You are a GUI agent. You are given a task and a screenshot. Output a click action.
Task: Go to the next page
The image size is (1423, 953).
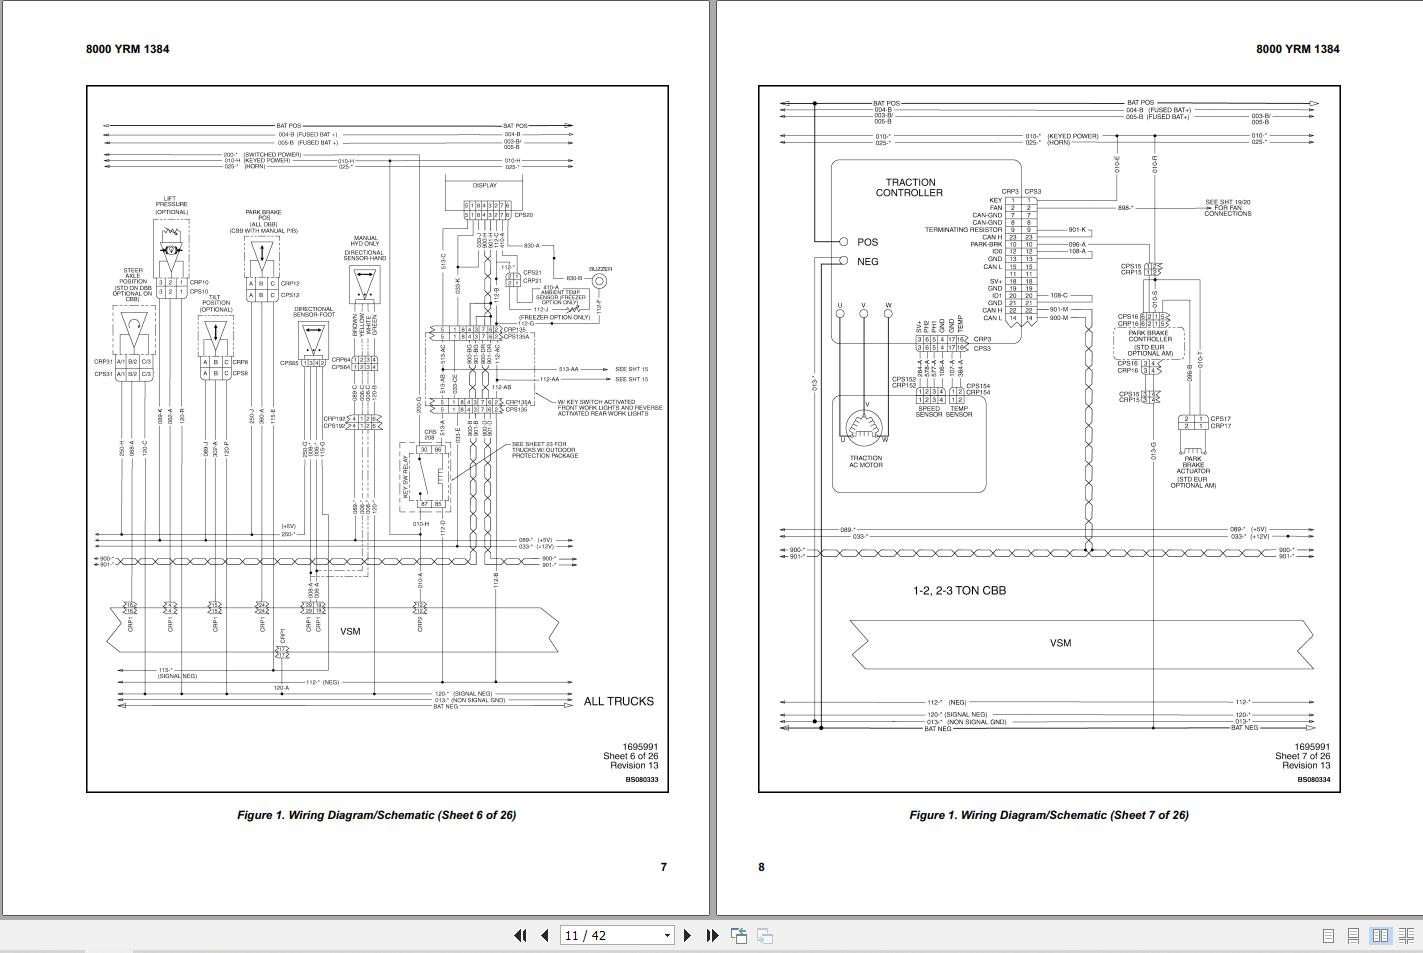687,936
